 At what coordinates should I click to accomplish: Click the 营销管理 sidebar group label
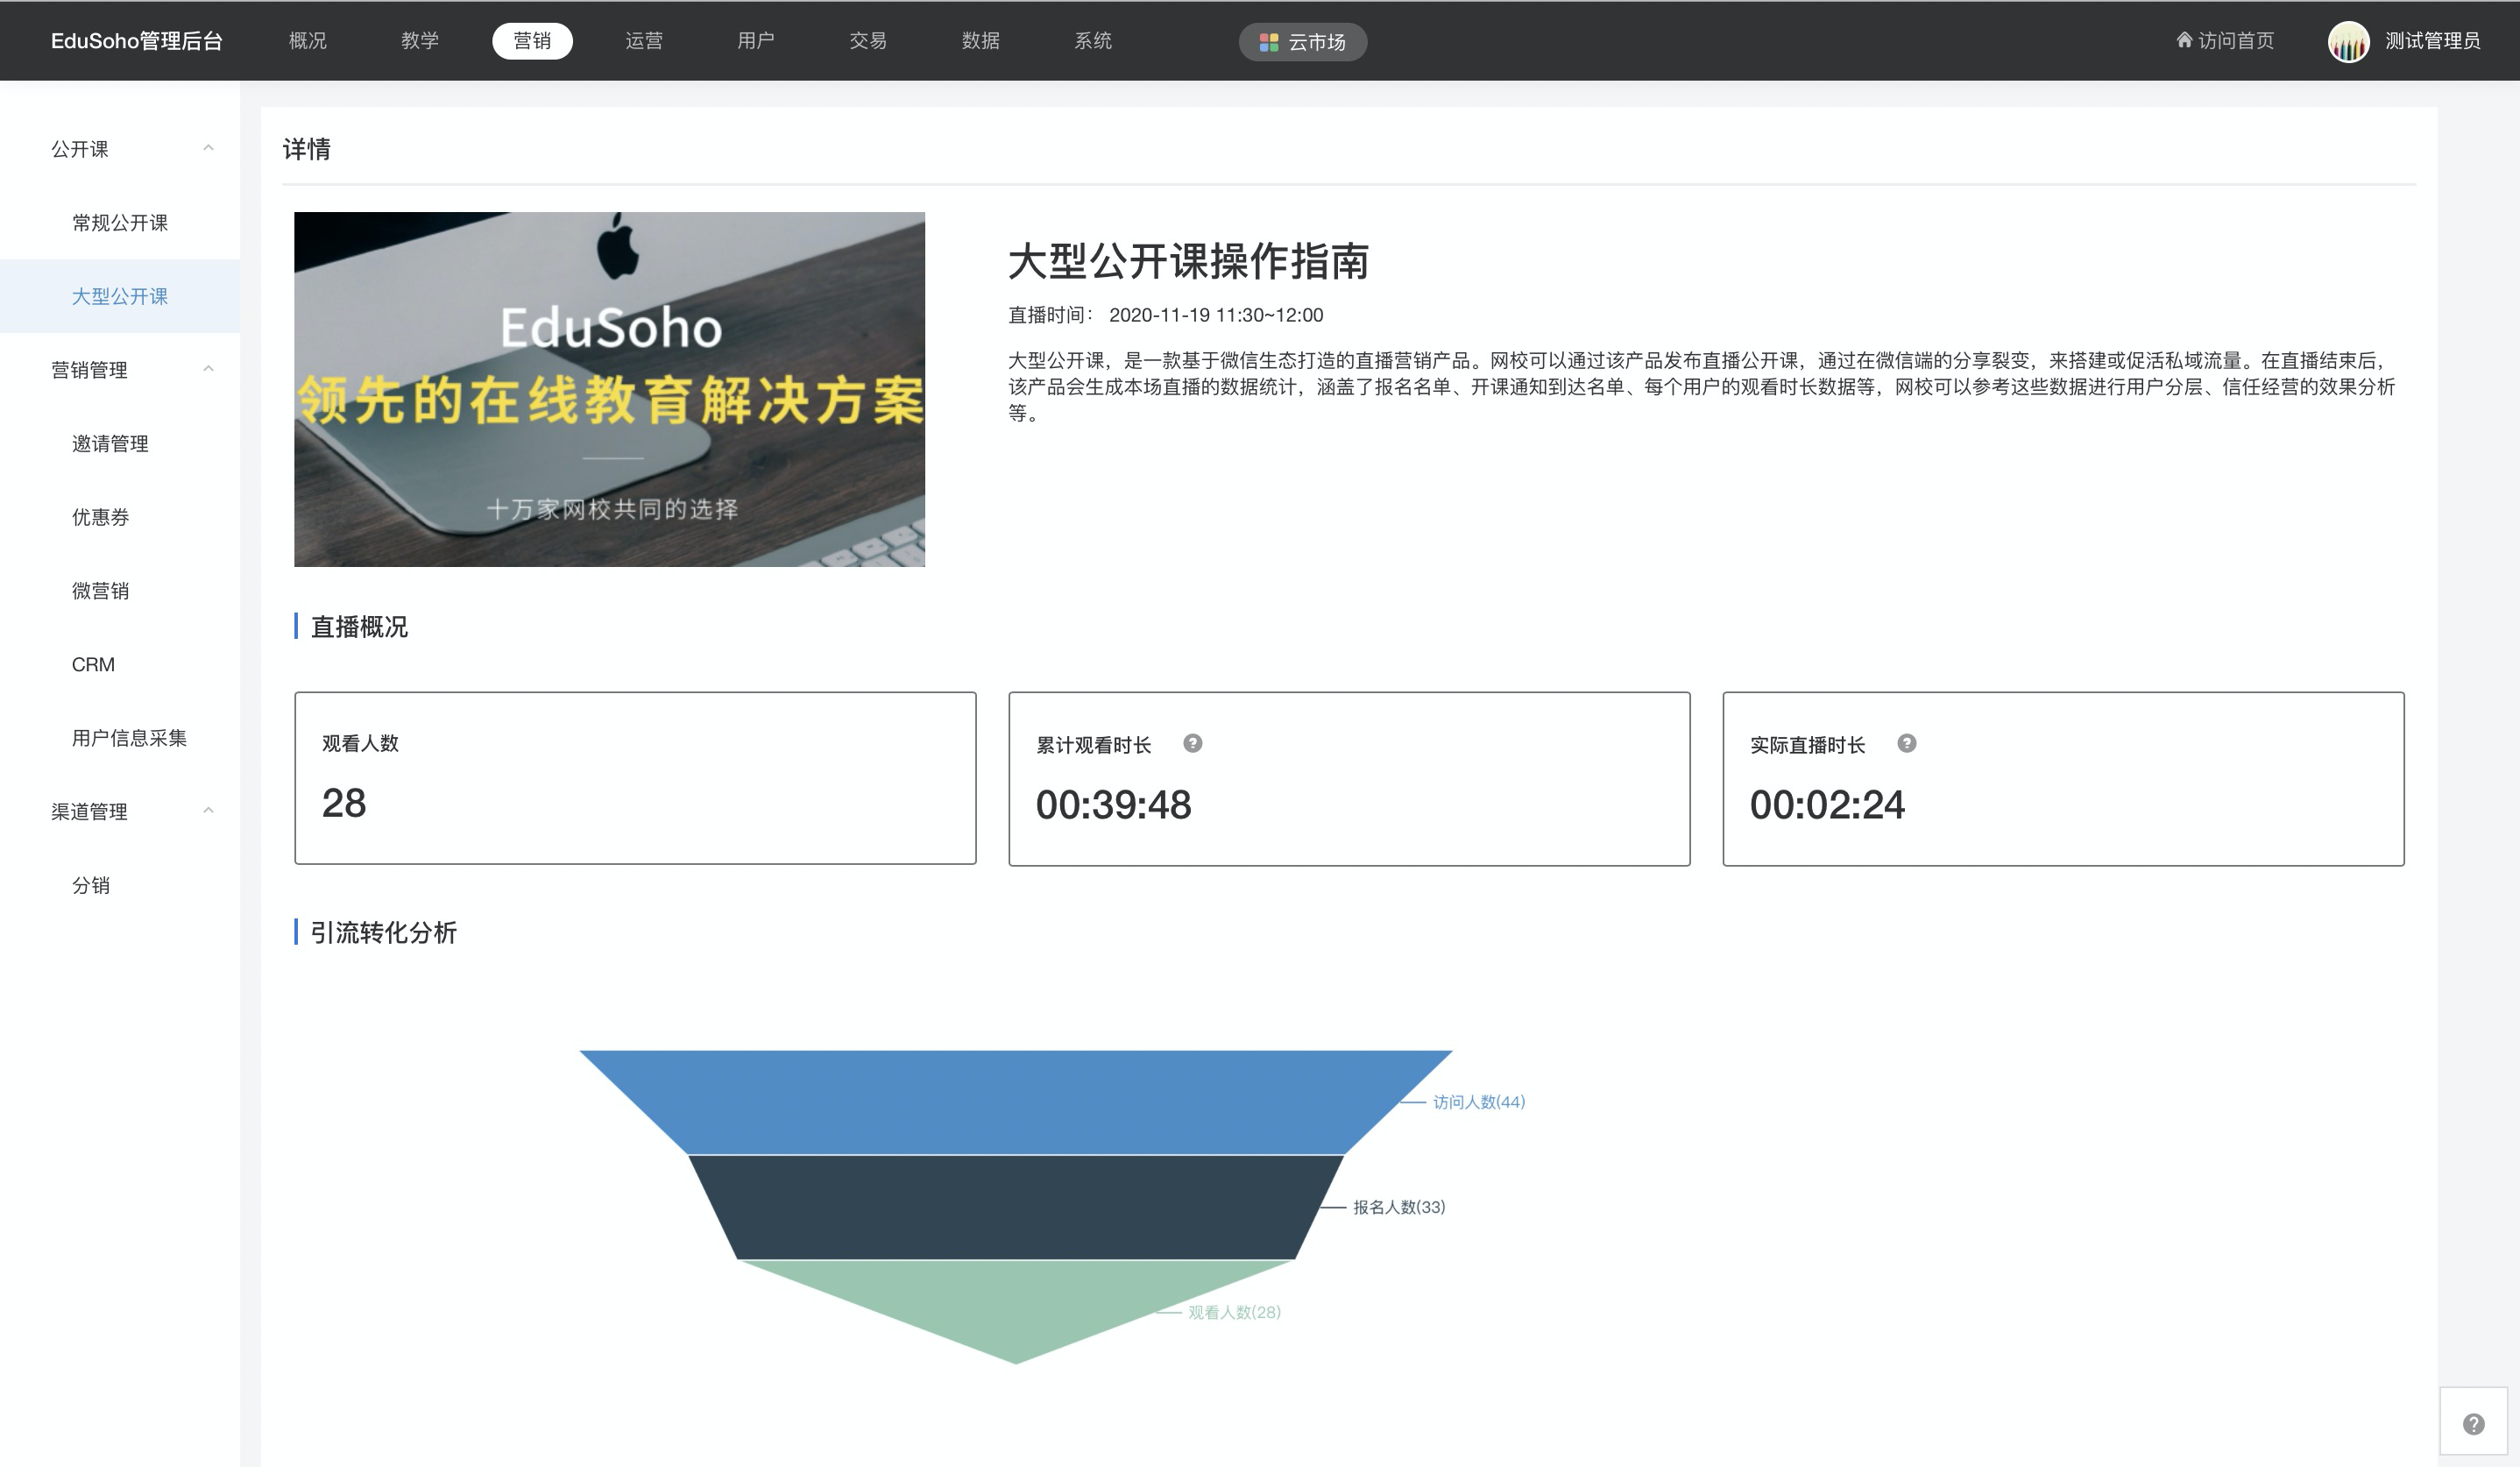[x=89, y=370]
